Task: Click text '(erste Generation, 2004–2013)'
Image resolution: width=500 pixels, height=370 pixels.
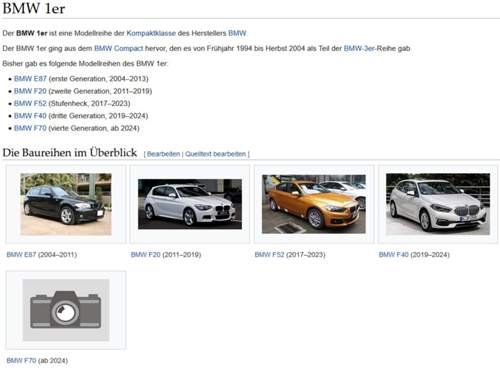Action: pos(99,79)
